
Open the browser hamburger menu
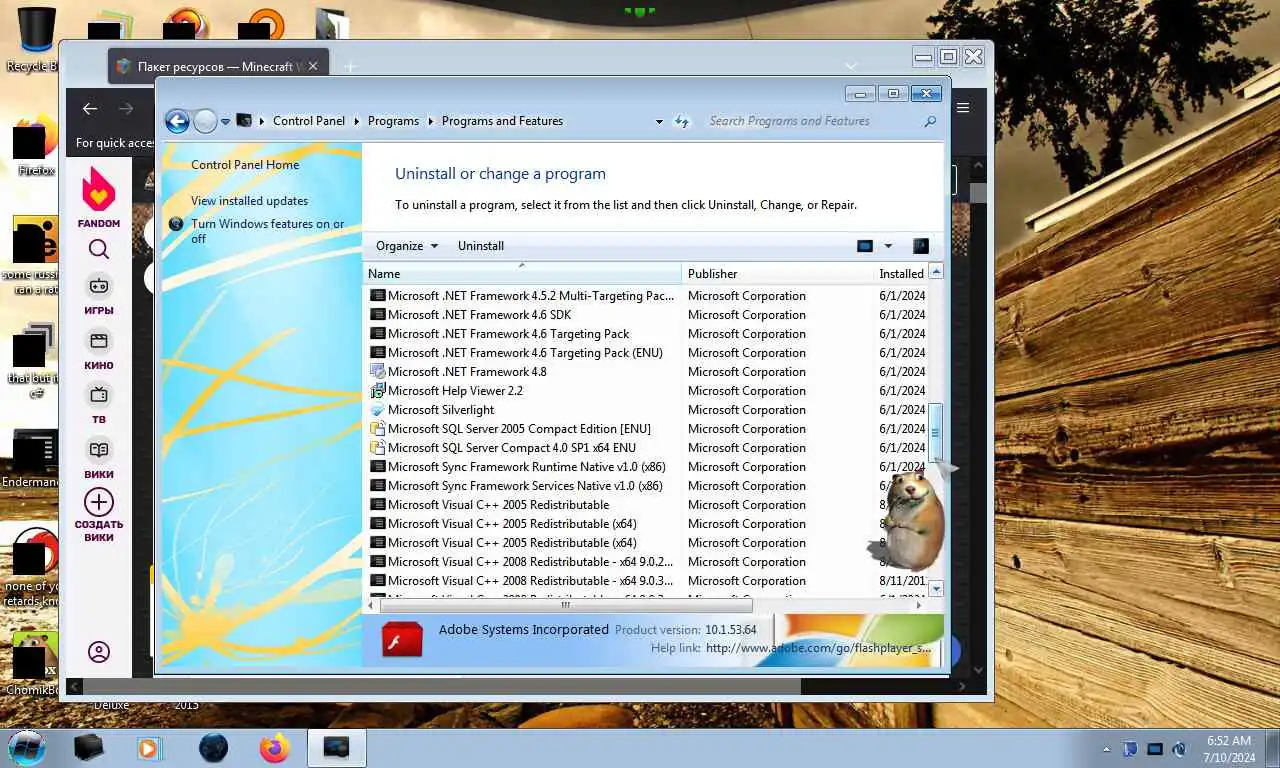(963, 108)
